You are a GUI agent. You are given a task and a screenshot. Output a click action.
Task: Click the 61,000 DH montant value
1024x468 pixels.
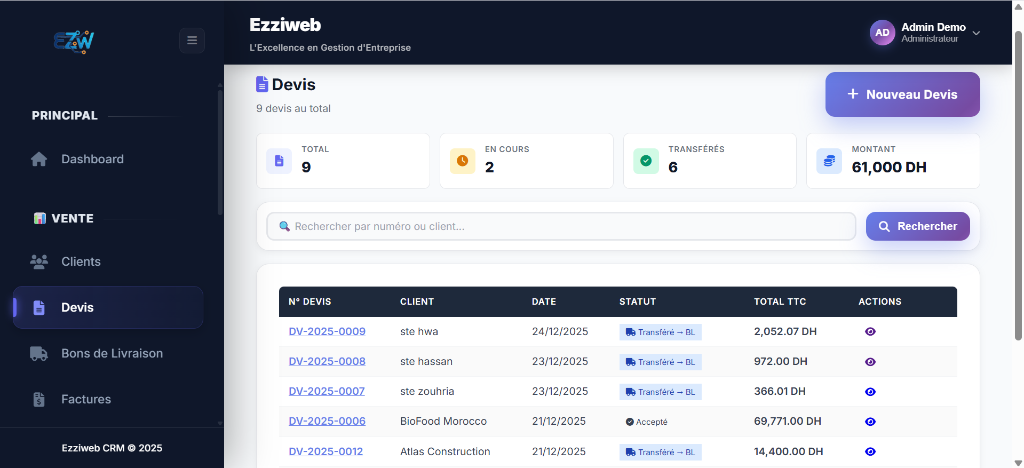889,168
